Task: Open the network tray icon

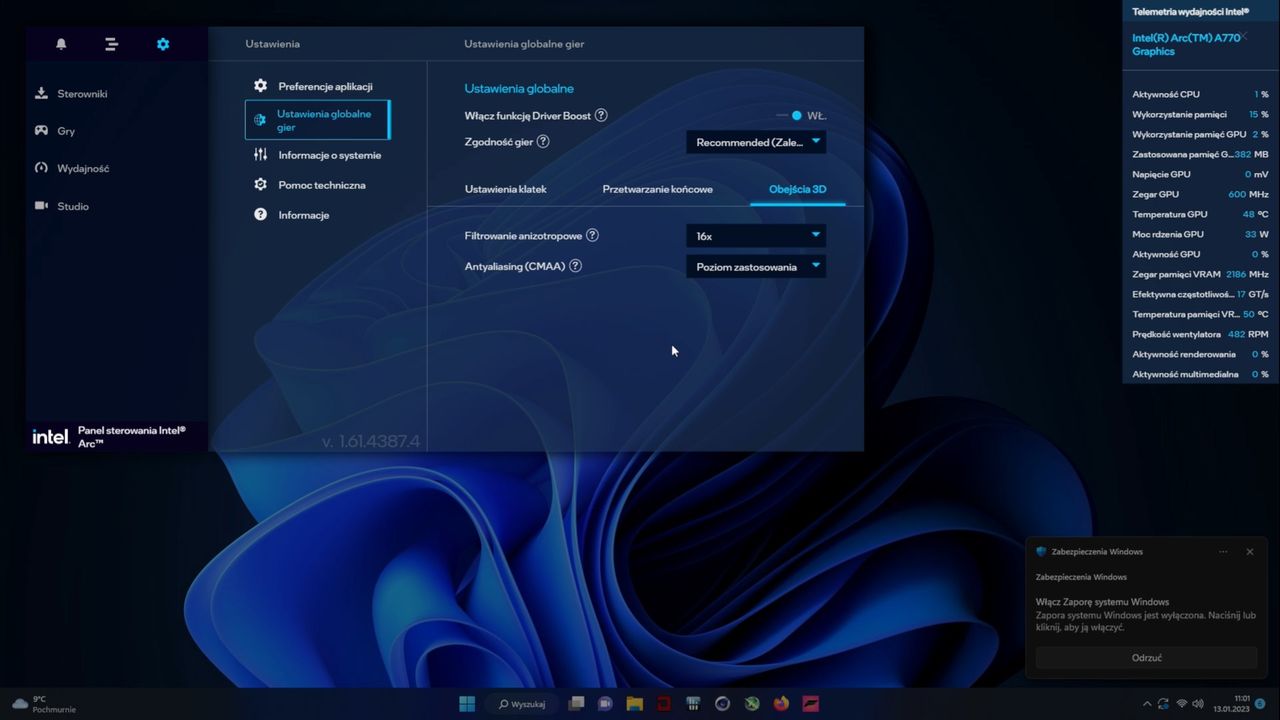Action: click(1182, 704)
